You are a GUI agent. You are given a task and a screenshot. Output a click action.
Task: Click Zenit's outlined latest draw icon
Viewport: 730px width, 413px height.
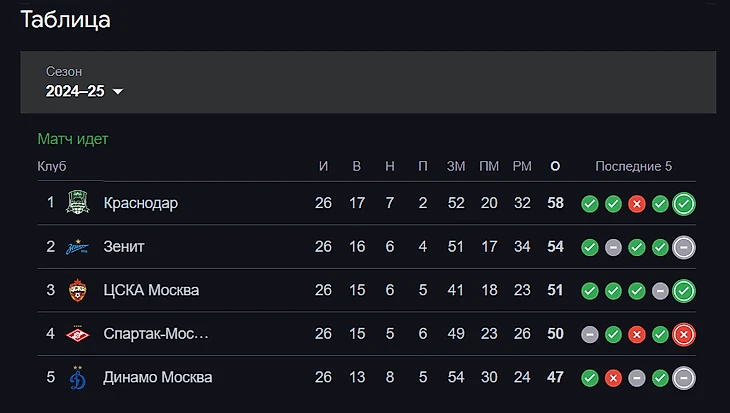683,247
